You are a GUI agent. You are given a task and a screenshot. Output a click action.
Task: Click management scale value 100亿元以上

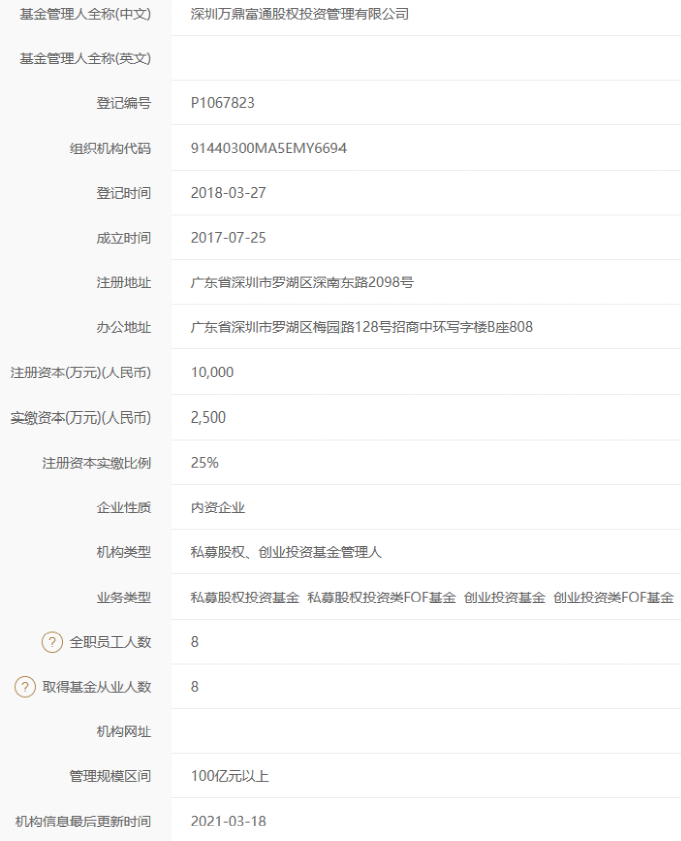point(230,776)
